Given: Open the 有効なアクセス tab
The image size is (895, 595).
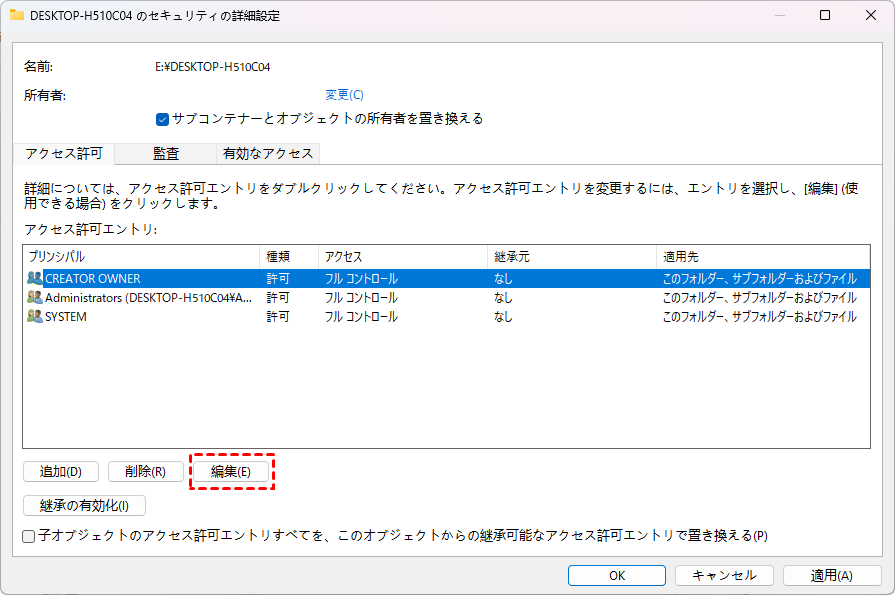Looking at the screenshot, I should pos(268,153).
